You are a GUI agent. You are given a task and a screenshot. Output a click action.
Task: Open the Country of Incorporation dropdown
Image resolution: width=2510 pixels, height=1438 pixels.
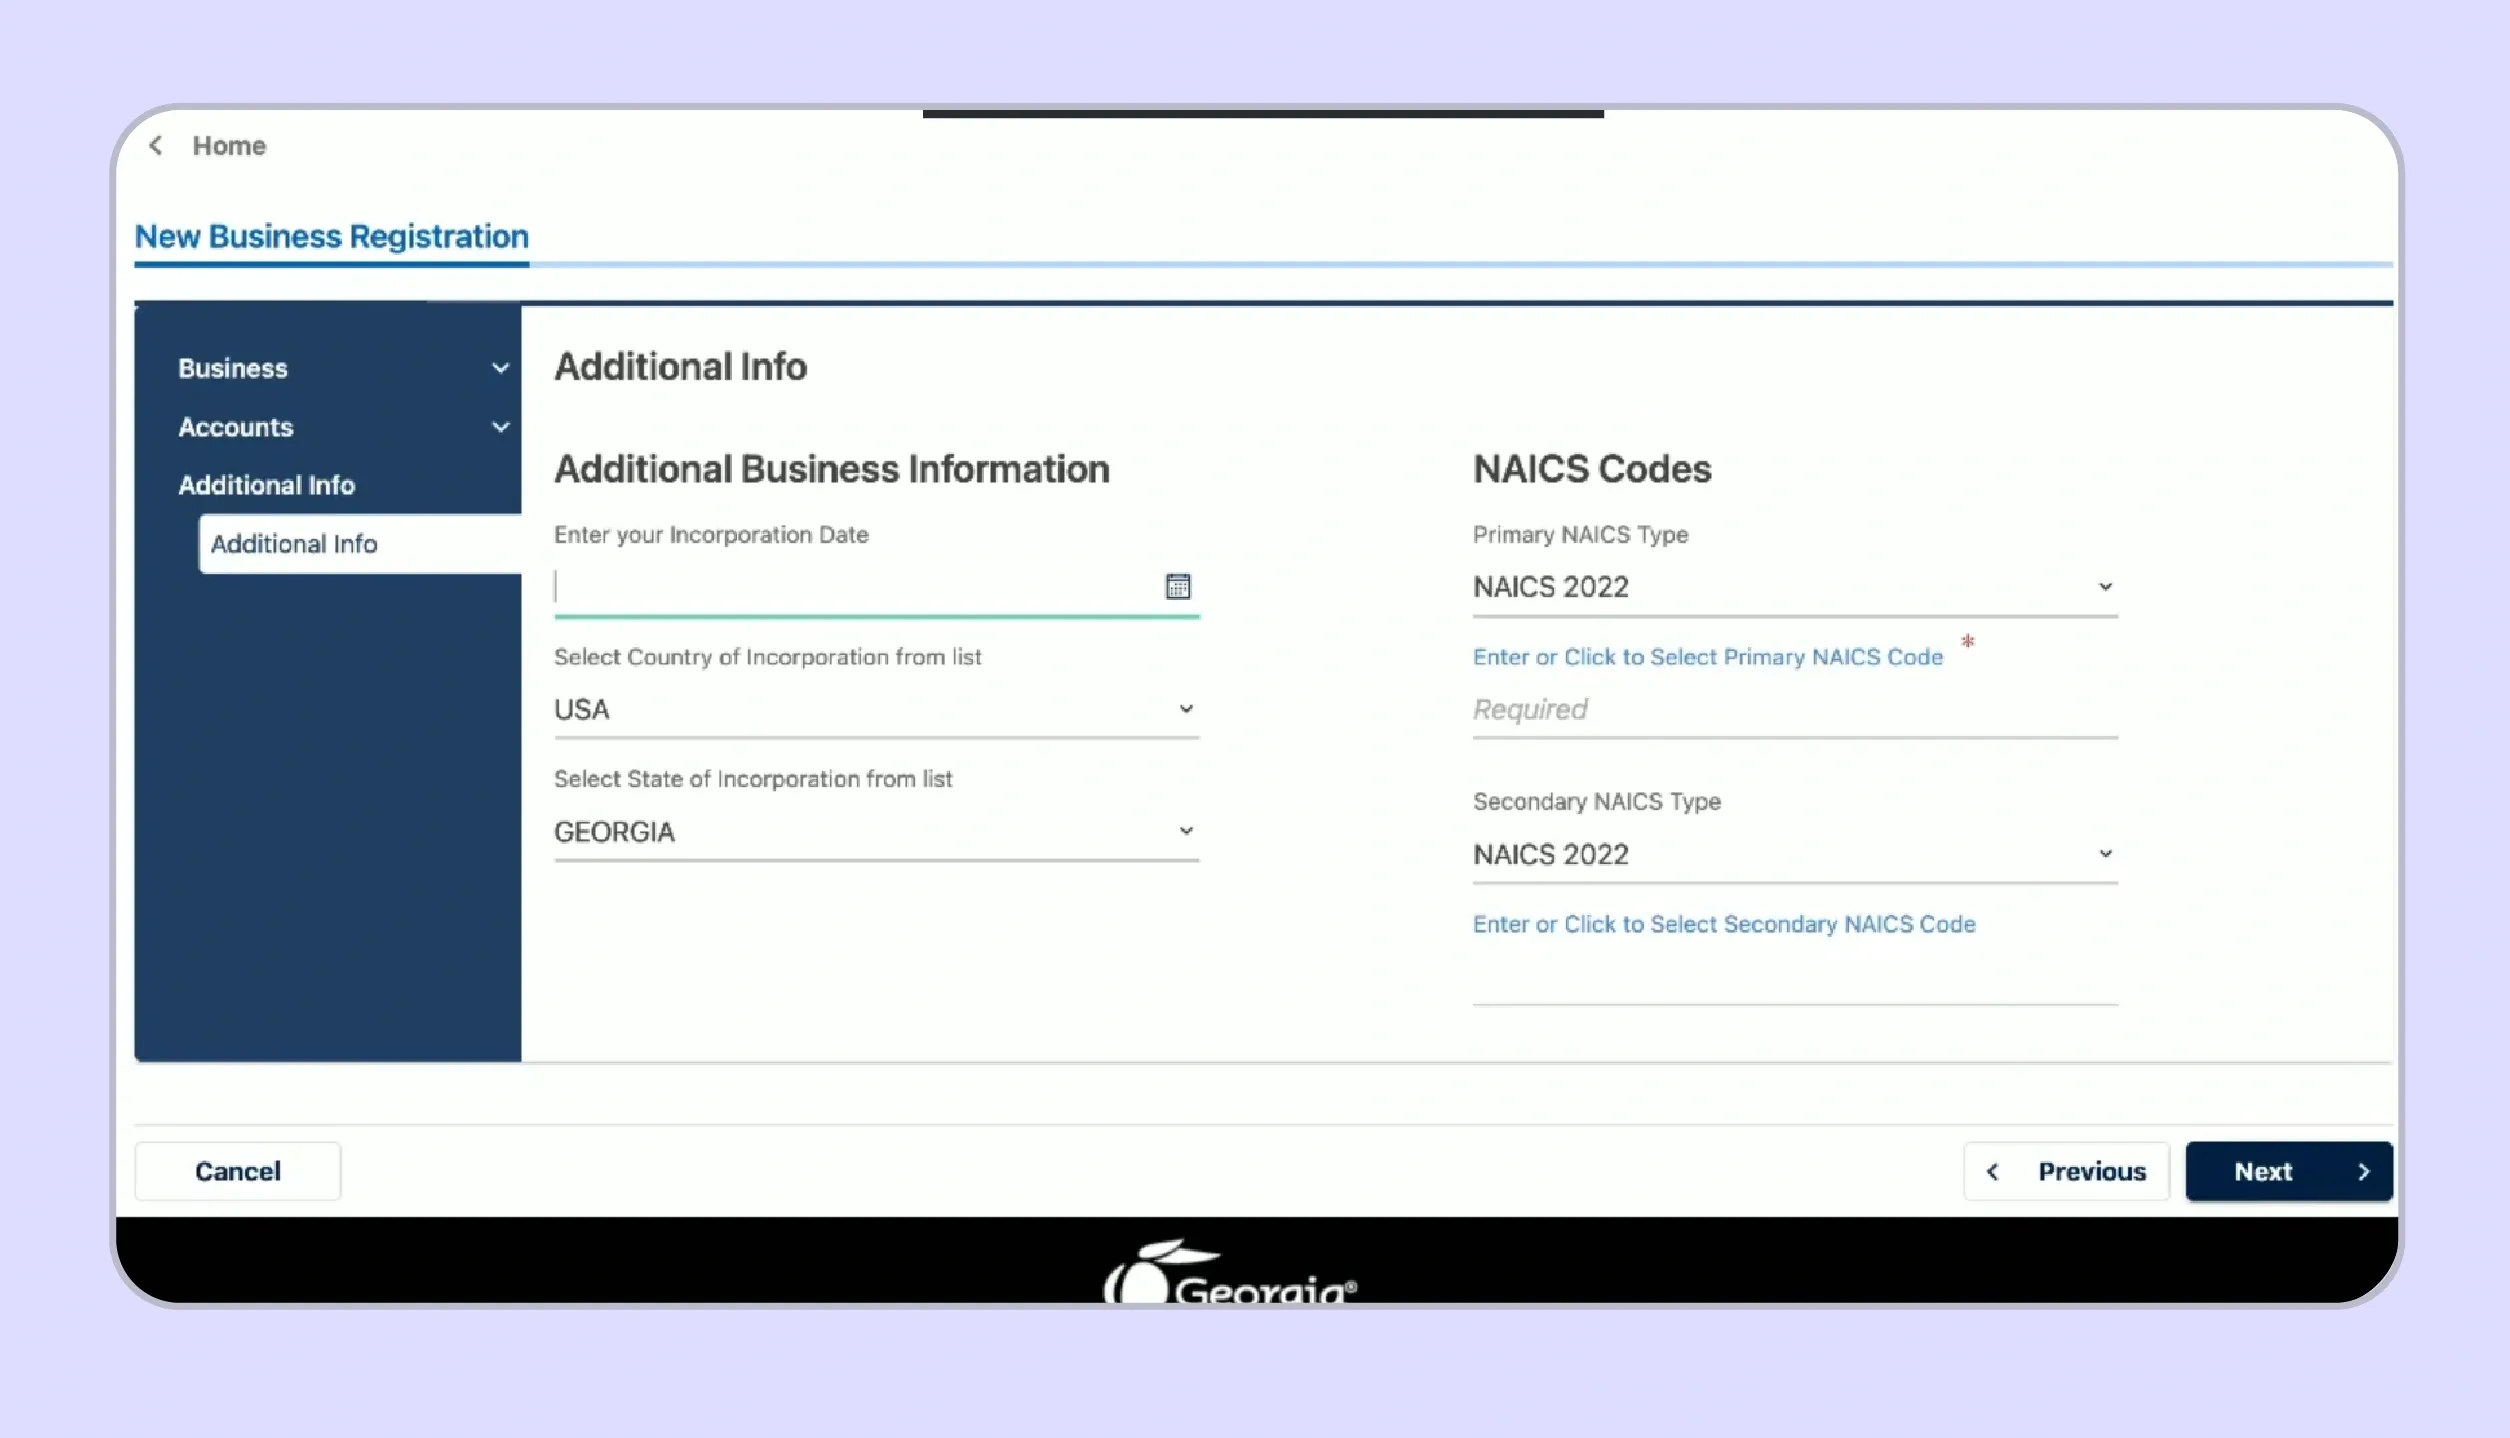pos(876,710)
